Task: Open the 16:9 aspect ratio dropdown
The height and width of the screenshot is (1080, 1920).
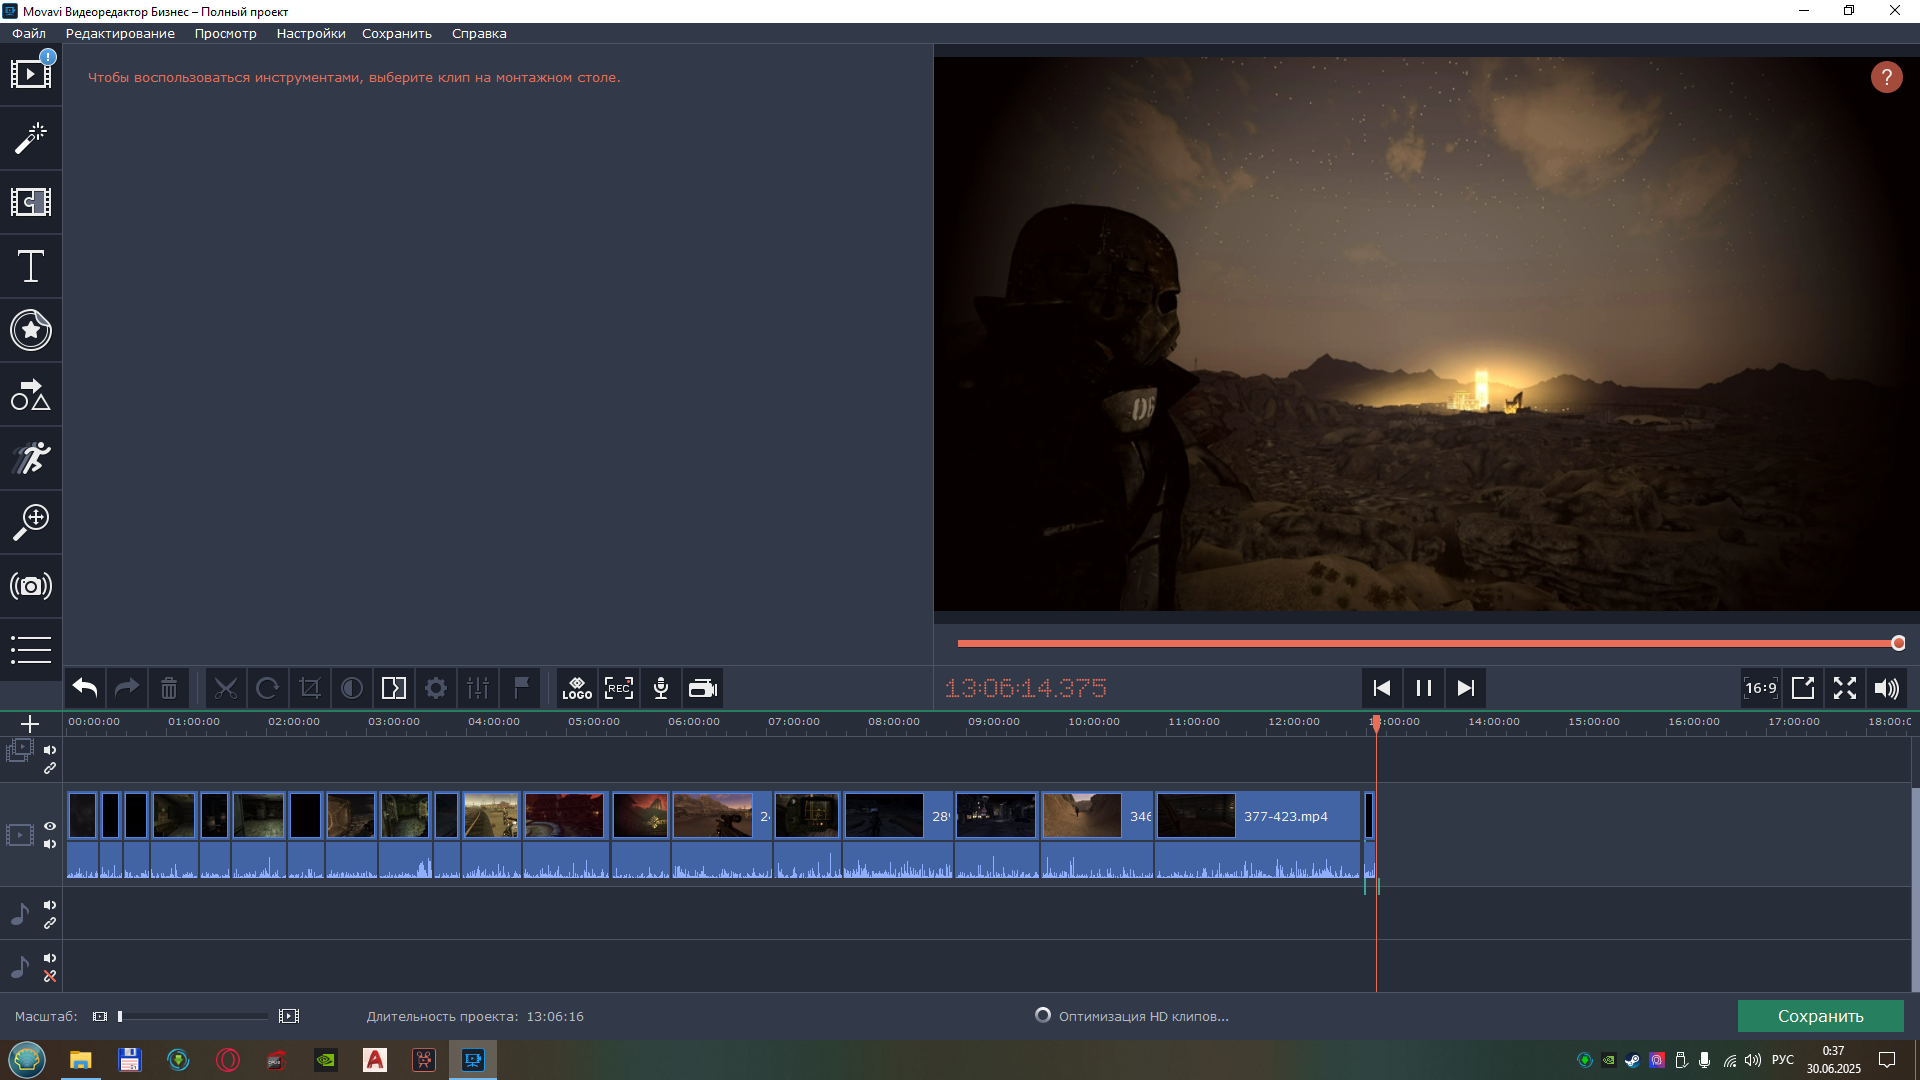Action: point(1761,688)
